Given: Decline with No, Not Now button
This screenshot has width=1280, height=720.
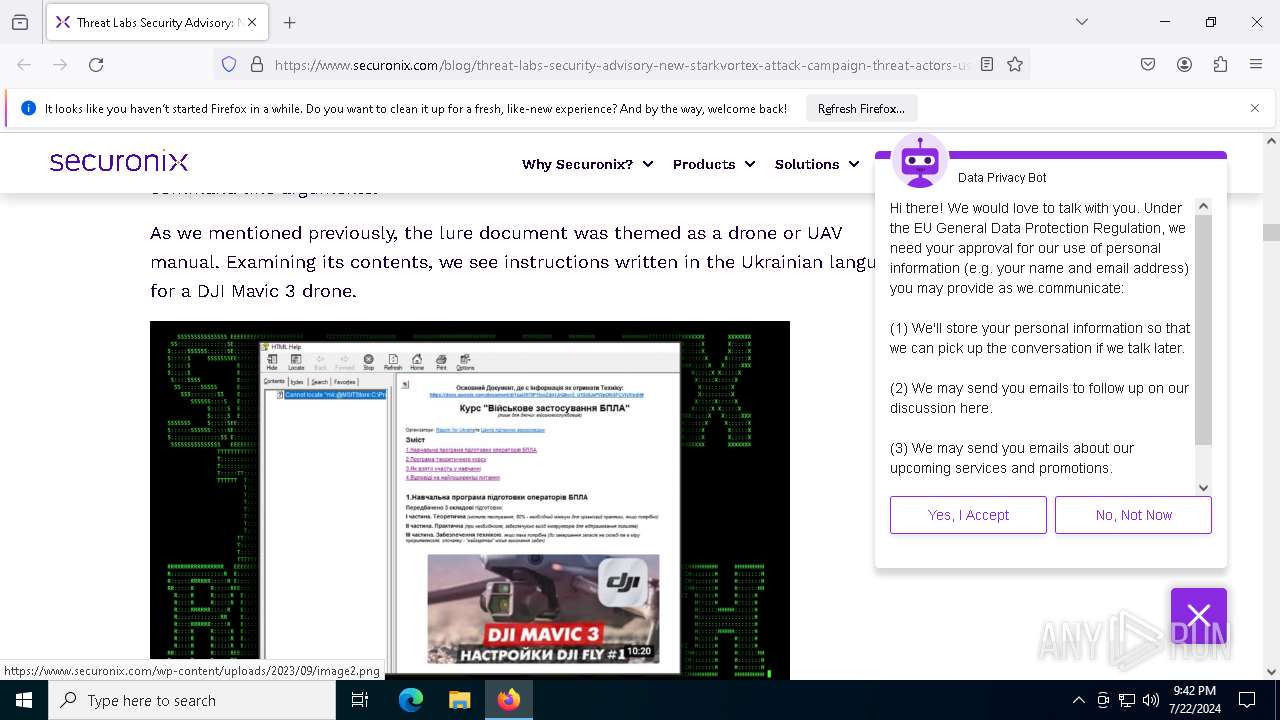Looking at the screenshot, I should (x=1133, y=515).
